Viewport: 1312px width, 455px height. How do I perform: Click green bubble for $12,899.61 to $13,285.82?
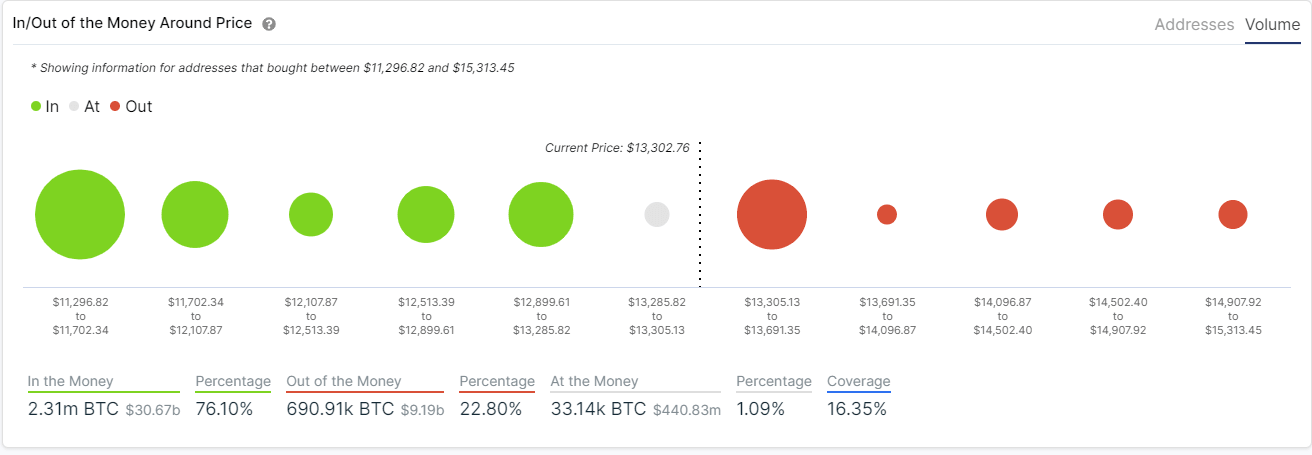[541, 215]
